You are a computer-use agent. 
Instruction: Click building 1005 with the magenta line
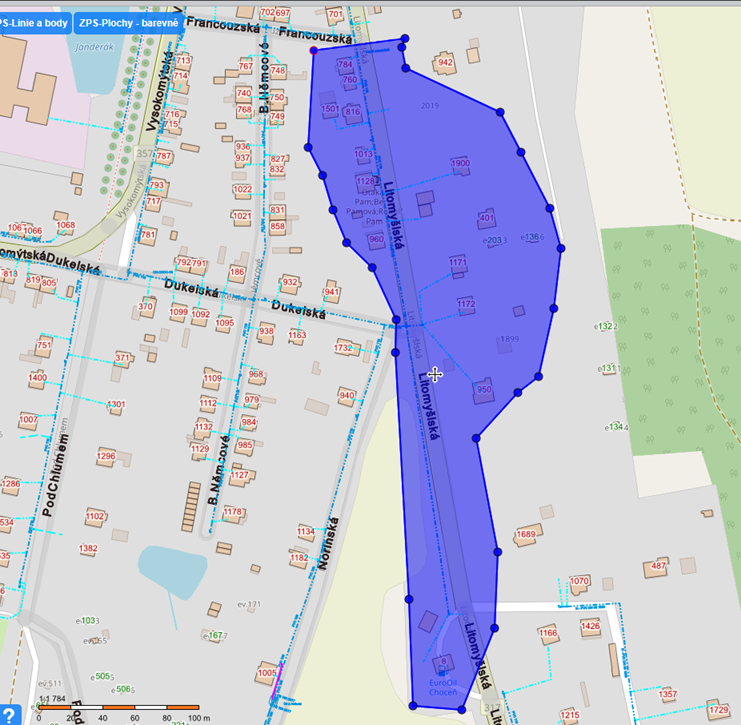pos(267,673)
